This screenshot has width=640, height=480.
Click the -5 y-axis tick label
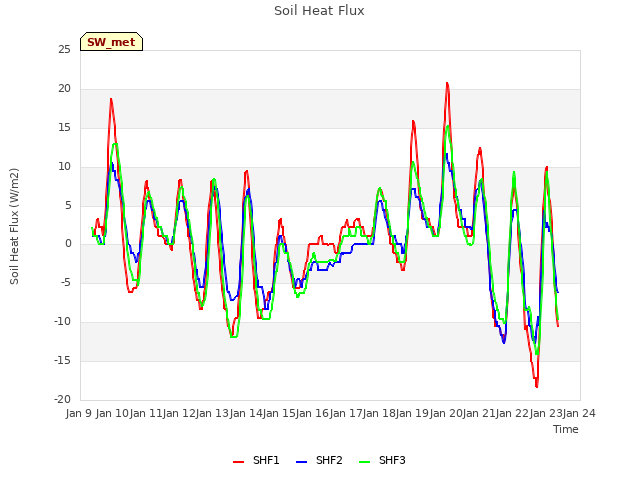click(x=66, y=283)
